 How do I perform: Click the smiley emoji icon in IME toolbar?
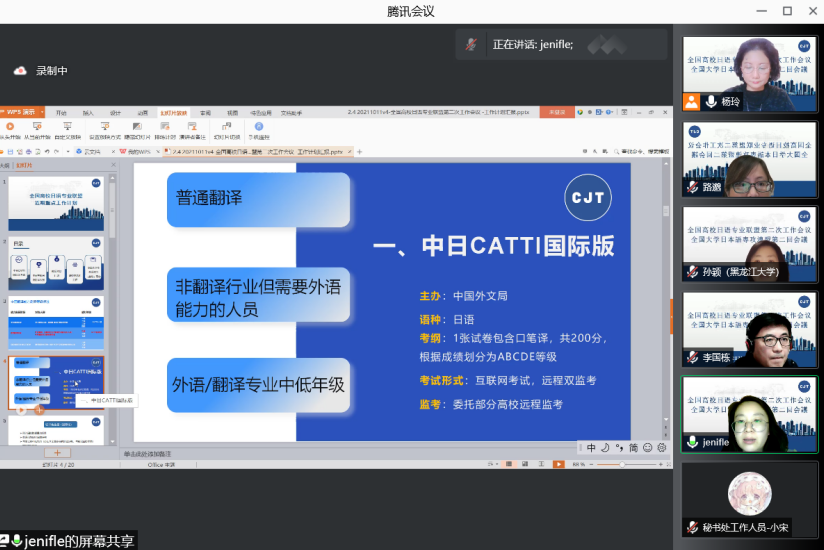(x=647, y=448)
